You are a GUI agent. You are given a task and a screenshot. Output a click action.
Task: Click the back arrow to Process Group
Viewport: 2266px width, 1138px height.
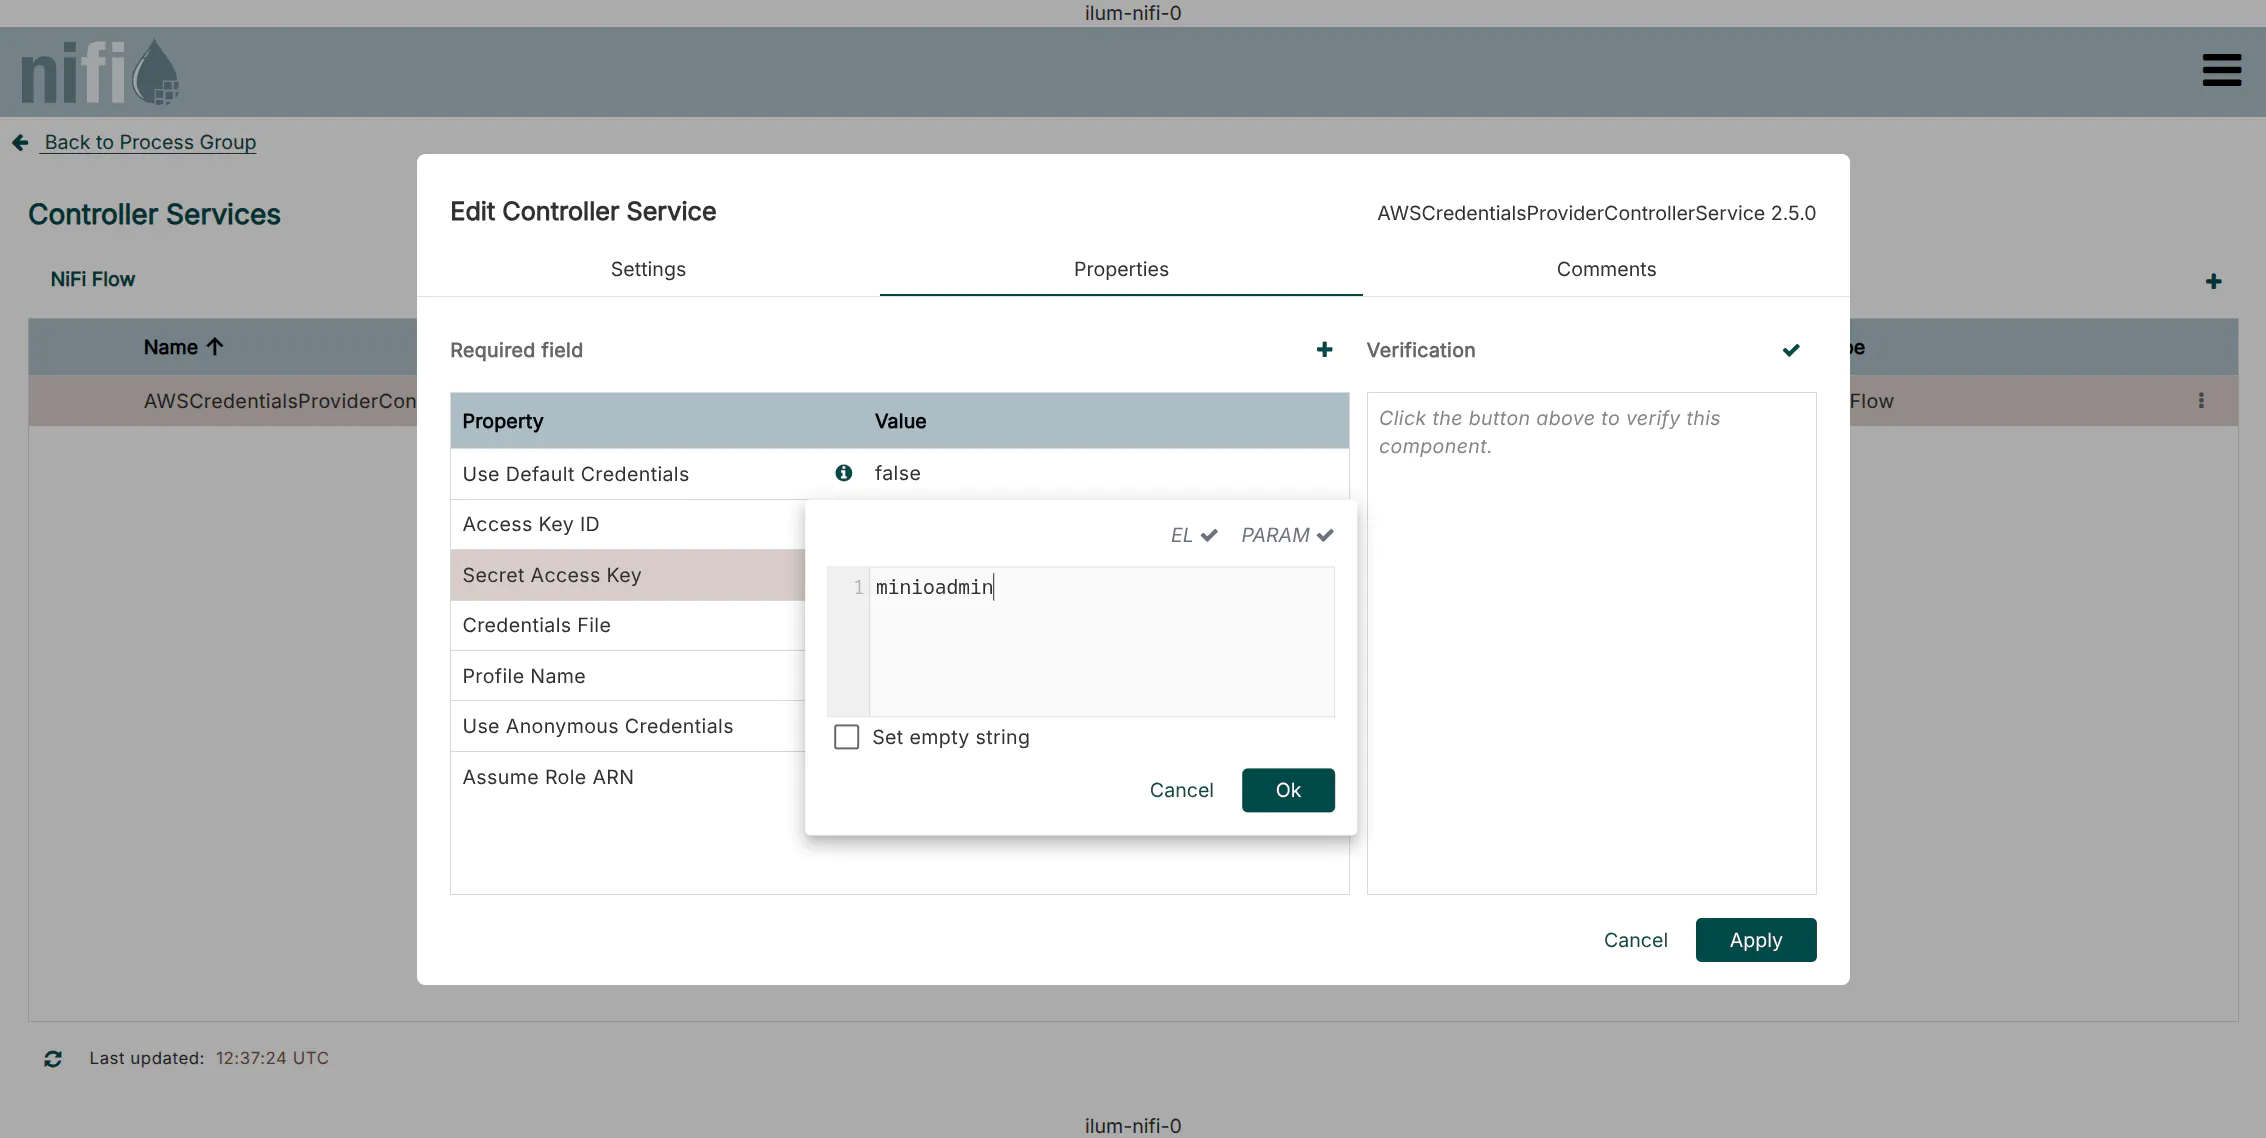(x=20, y=142)
